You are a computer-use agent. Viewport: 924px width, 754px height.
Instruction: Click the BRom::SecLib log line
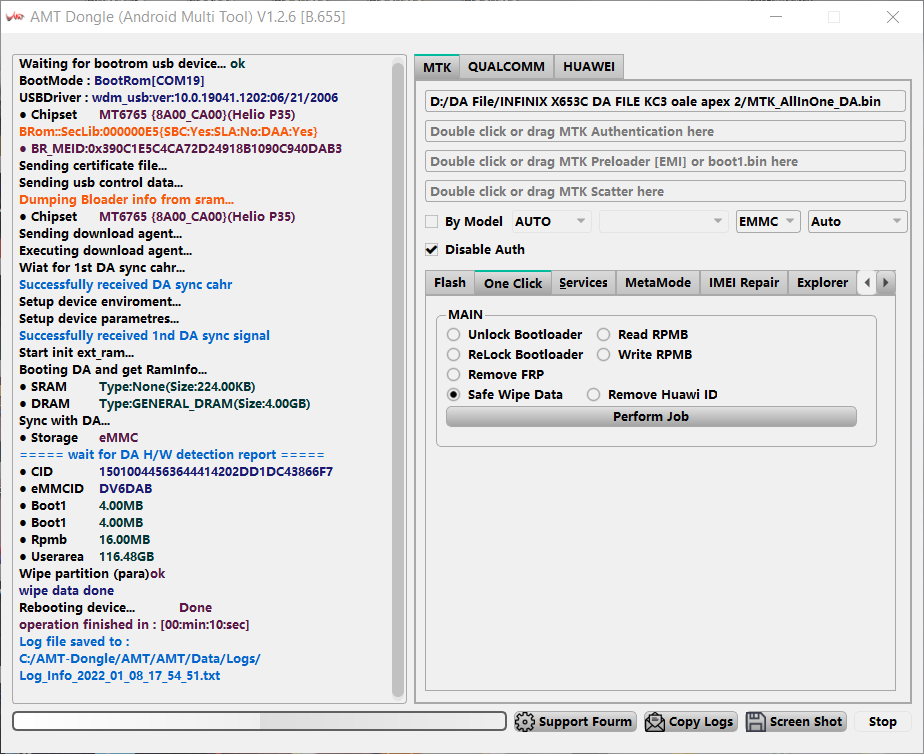pyautogui.click(x=169, y=131)
